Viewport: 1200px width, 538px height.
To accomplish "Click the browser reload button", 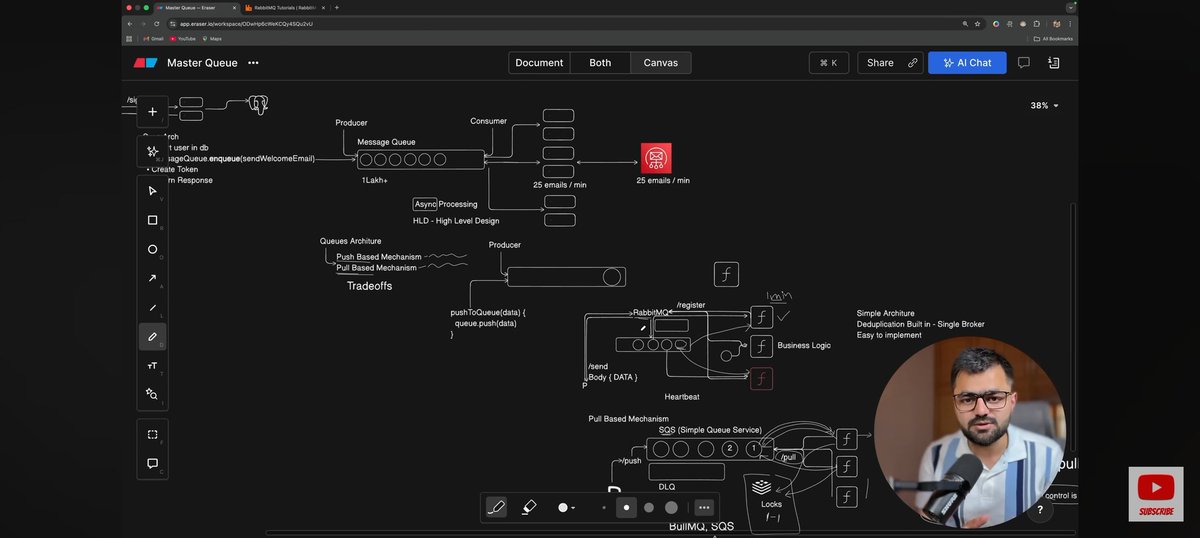I will tap(158, 23).
